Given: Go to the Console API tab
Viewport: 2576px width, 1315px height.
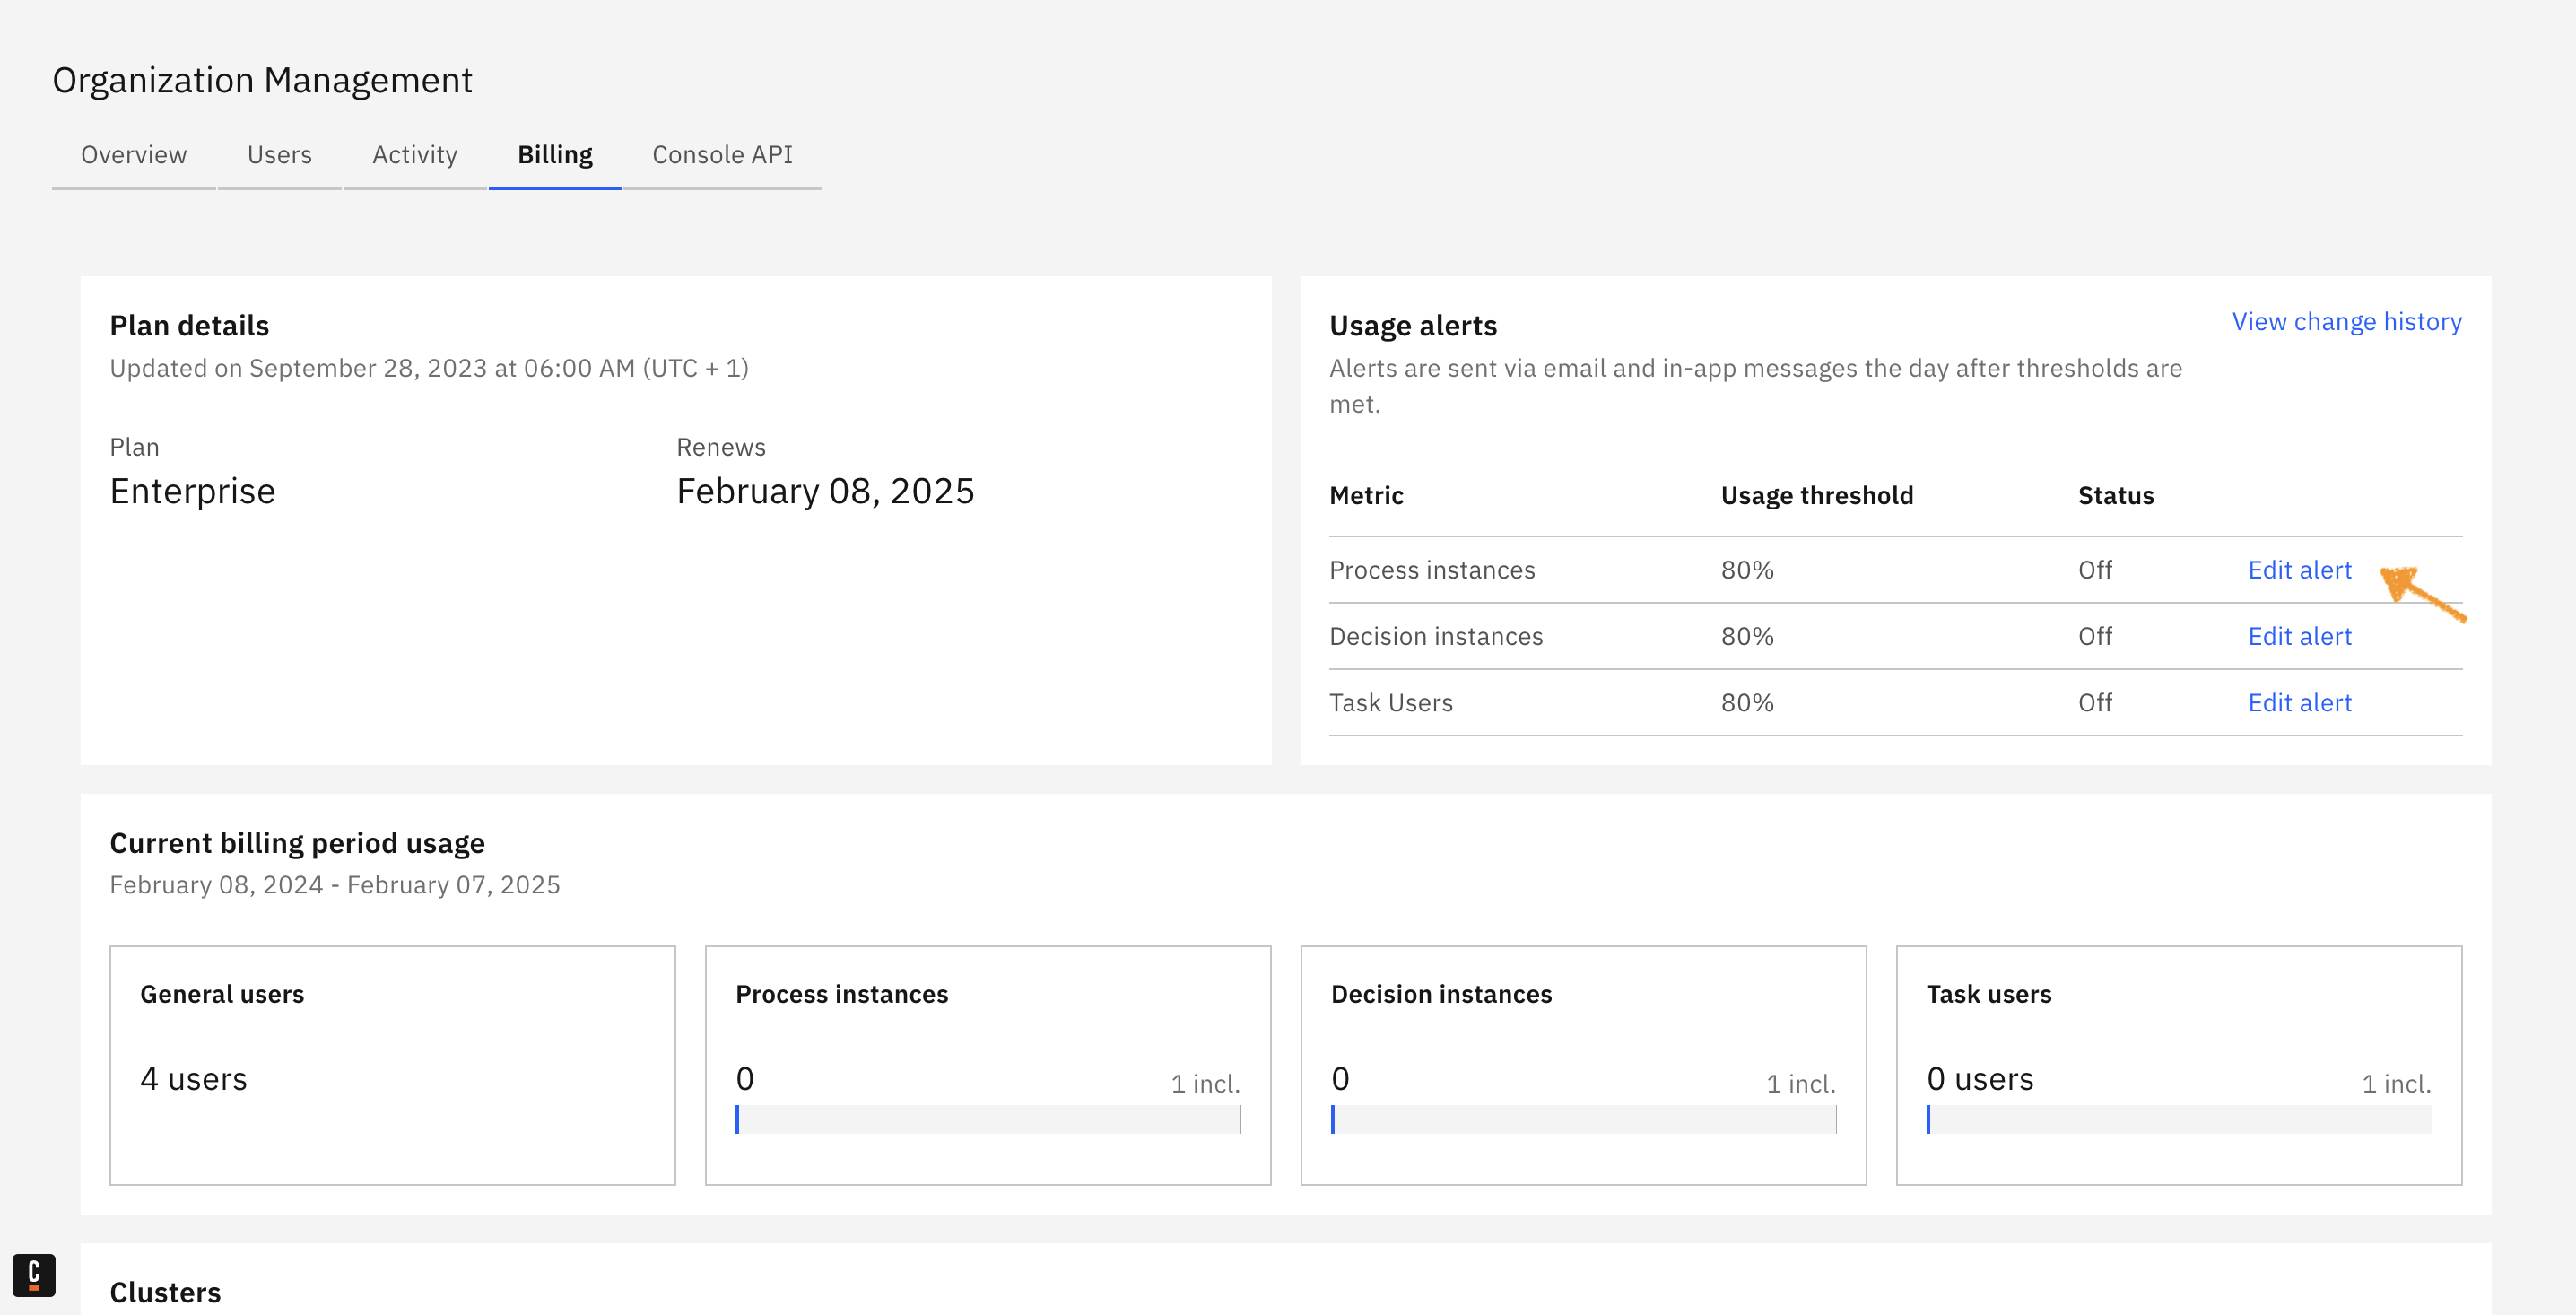Looking at the screenshot, I should pos(721,155).
